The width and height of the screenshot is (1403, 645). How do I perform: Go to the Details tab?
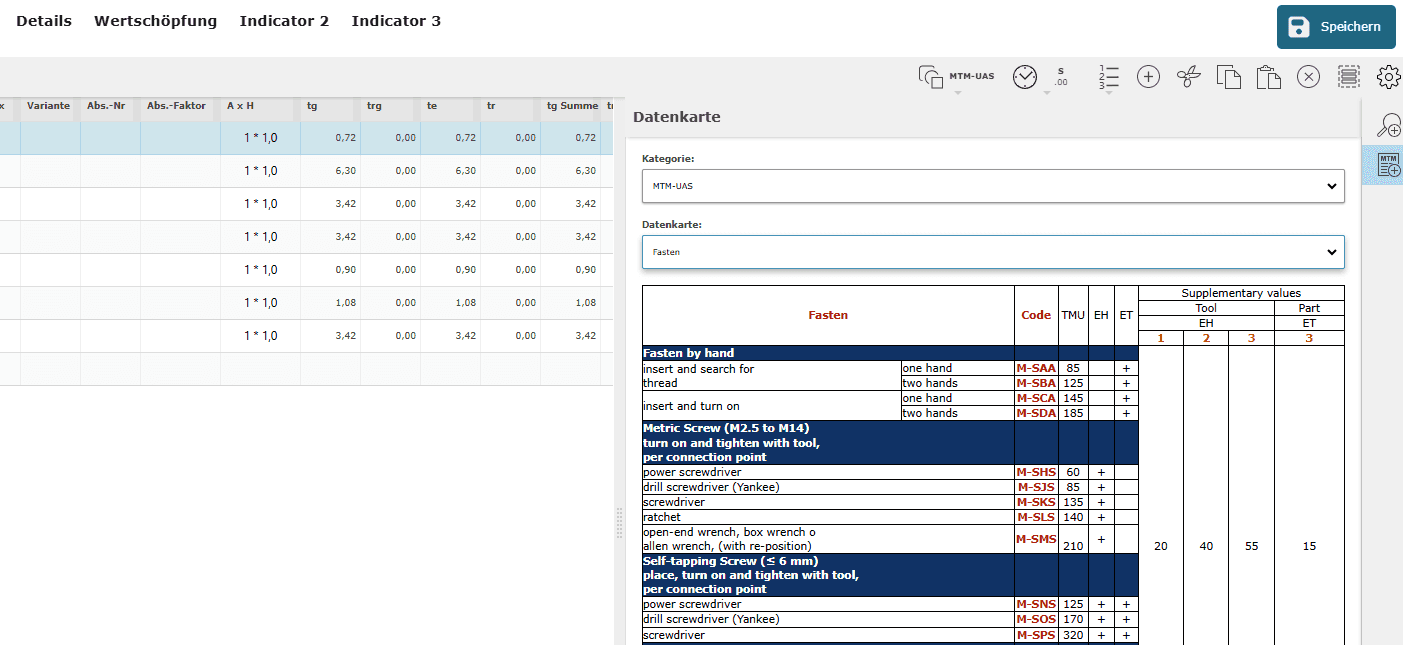click(44, 21)
